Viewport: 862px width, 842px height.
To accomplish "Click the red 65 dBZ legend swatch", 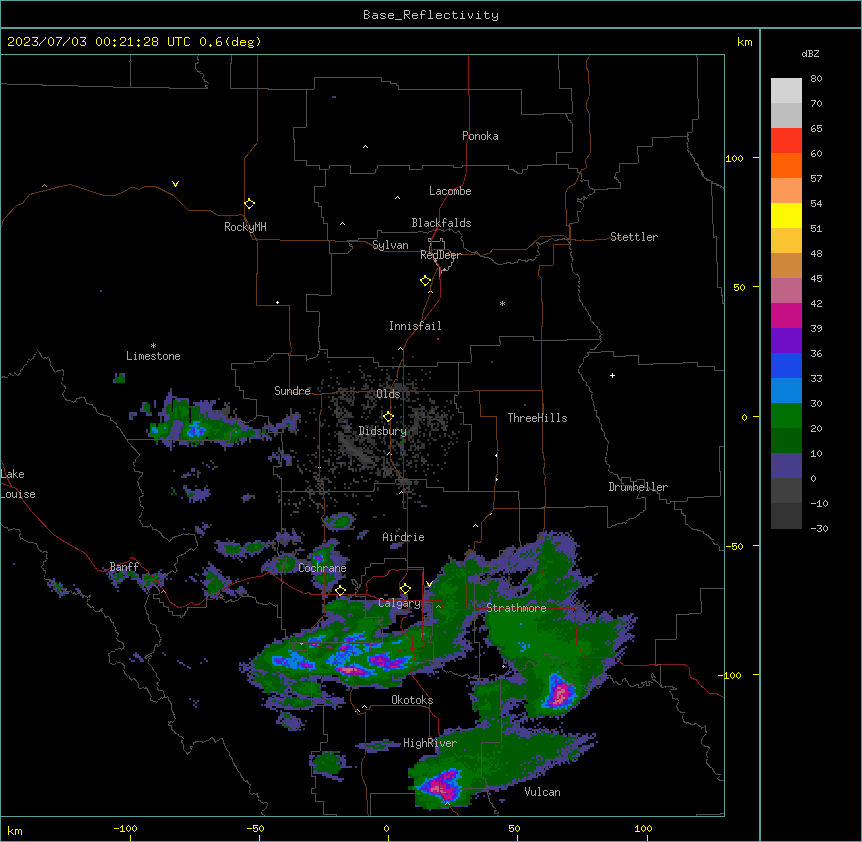I will pos(786,141).
